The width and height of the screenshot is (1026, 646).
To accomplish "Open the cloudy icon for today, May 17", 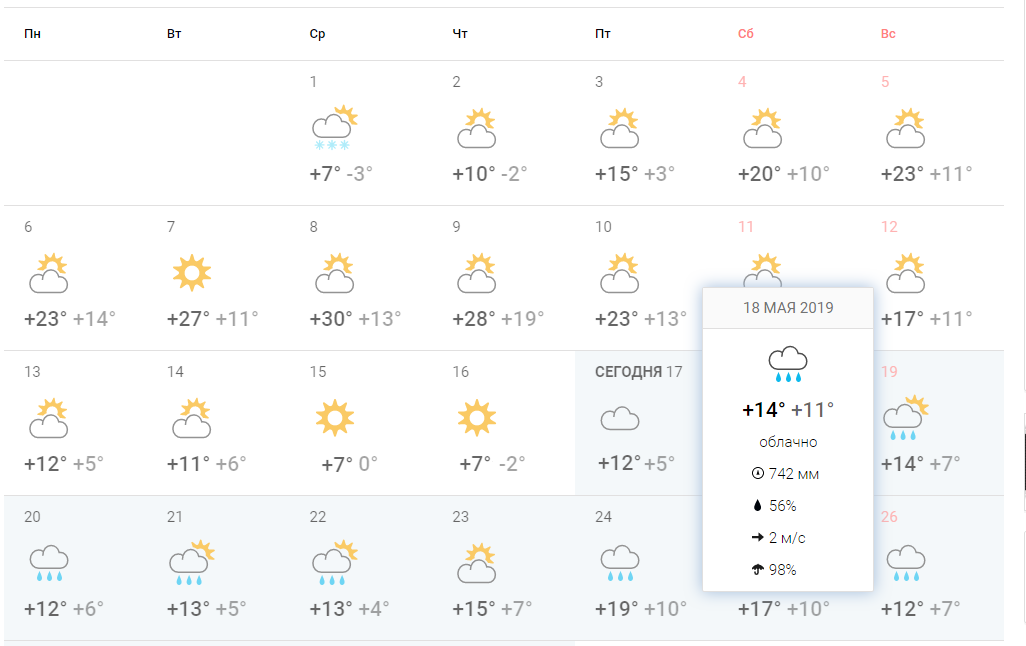I will point(620,419).
